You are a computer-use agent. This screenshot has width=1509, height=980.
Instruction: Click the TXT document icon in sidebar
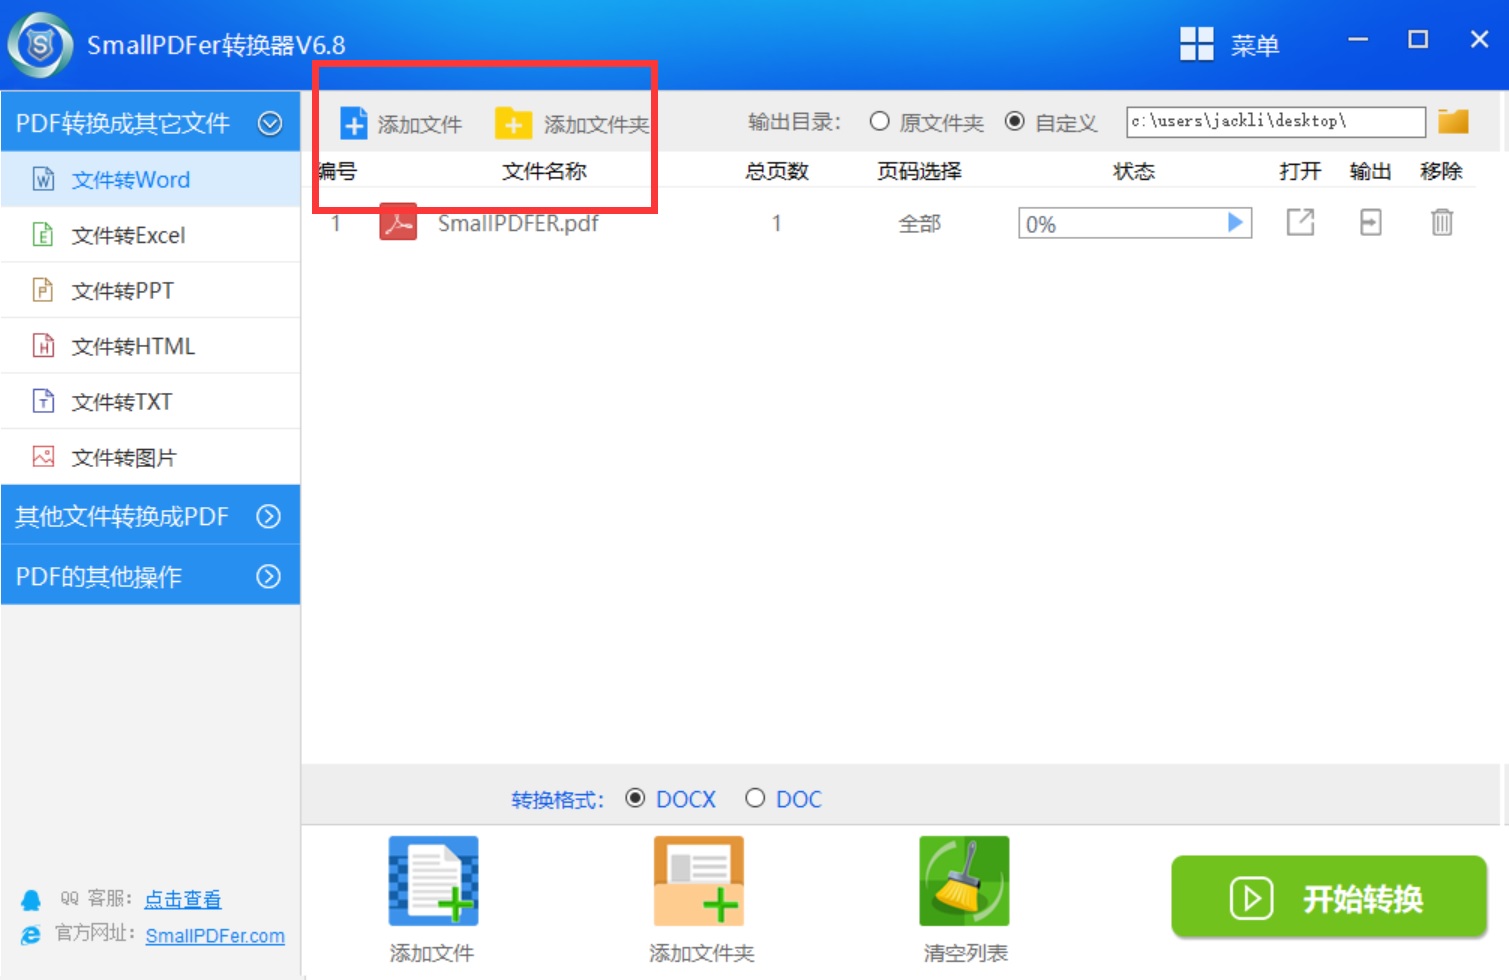(x=43, y=401)
